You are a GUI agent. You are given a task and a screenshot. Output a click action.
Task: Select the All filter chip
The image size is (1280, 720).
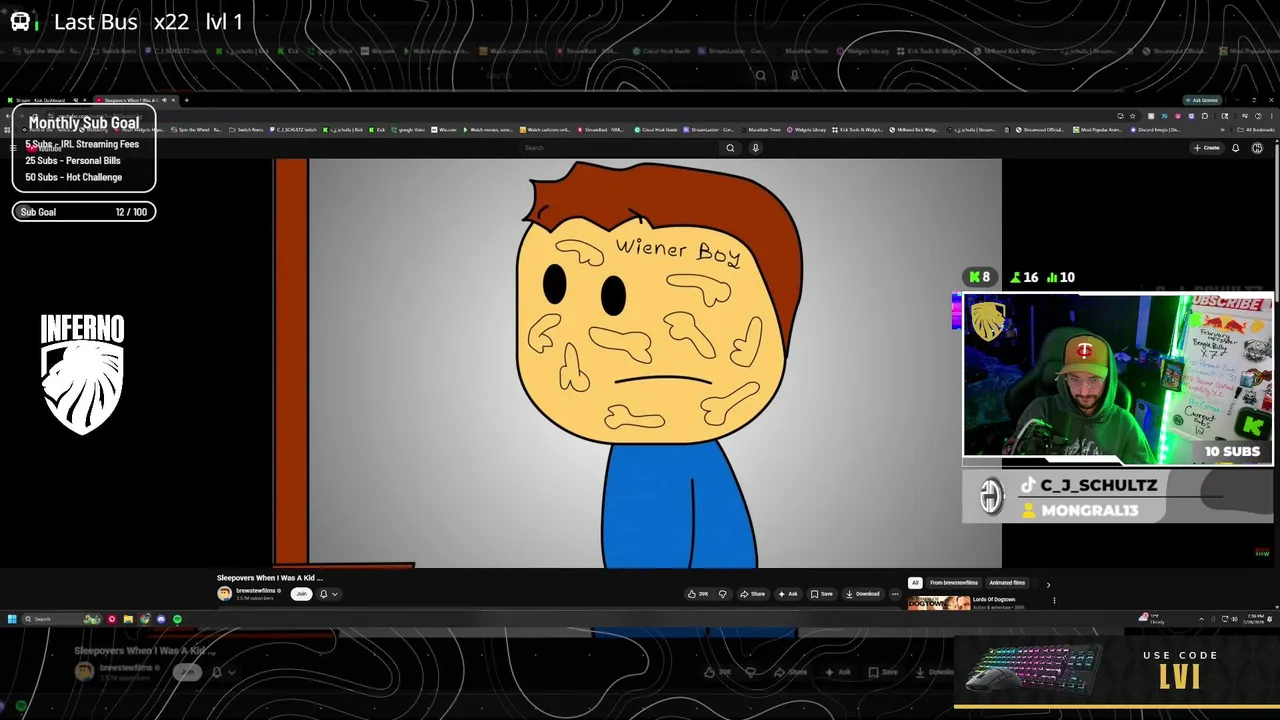point(915,583)
